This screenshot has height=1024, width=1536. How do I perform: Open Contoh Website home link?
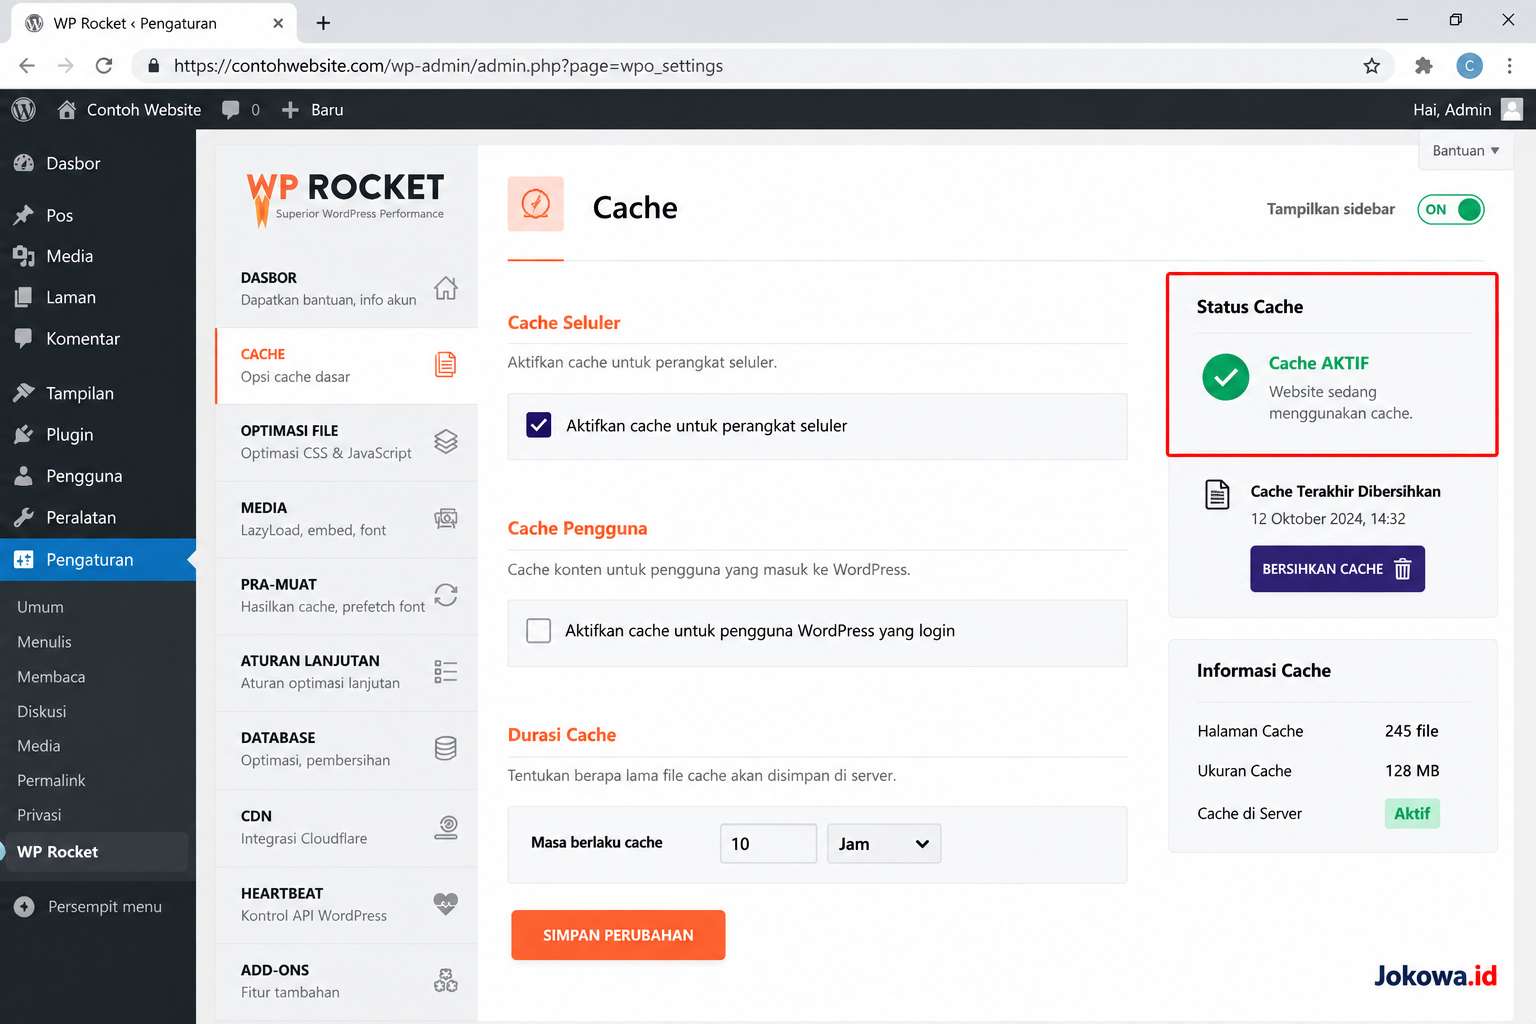[x=129, y=110]
